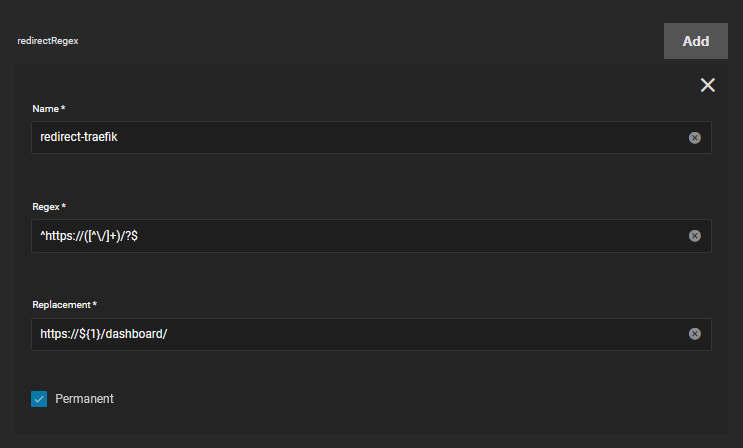Click the Add button for redirectRegex
The width and height of the screenshot is (743, 448).
pyautogui.click(x=695, y=41)
